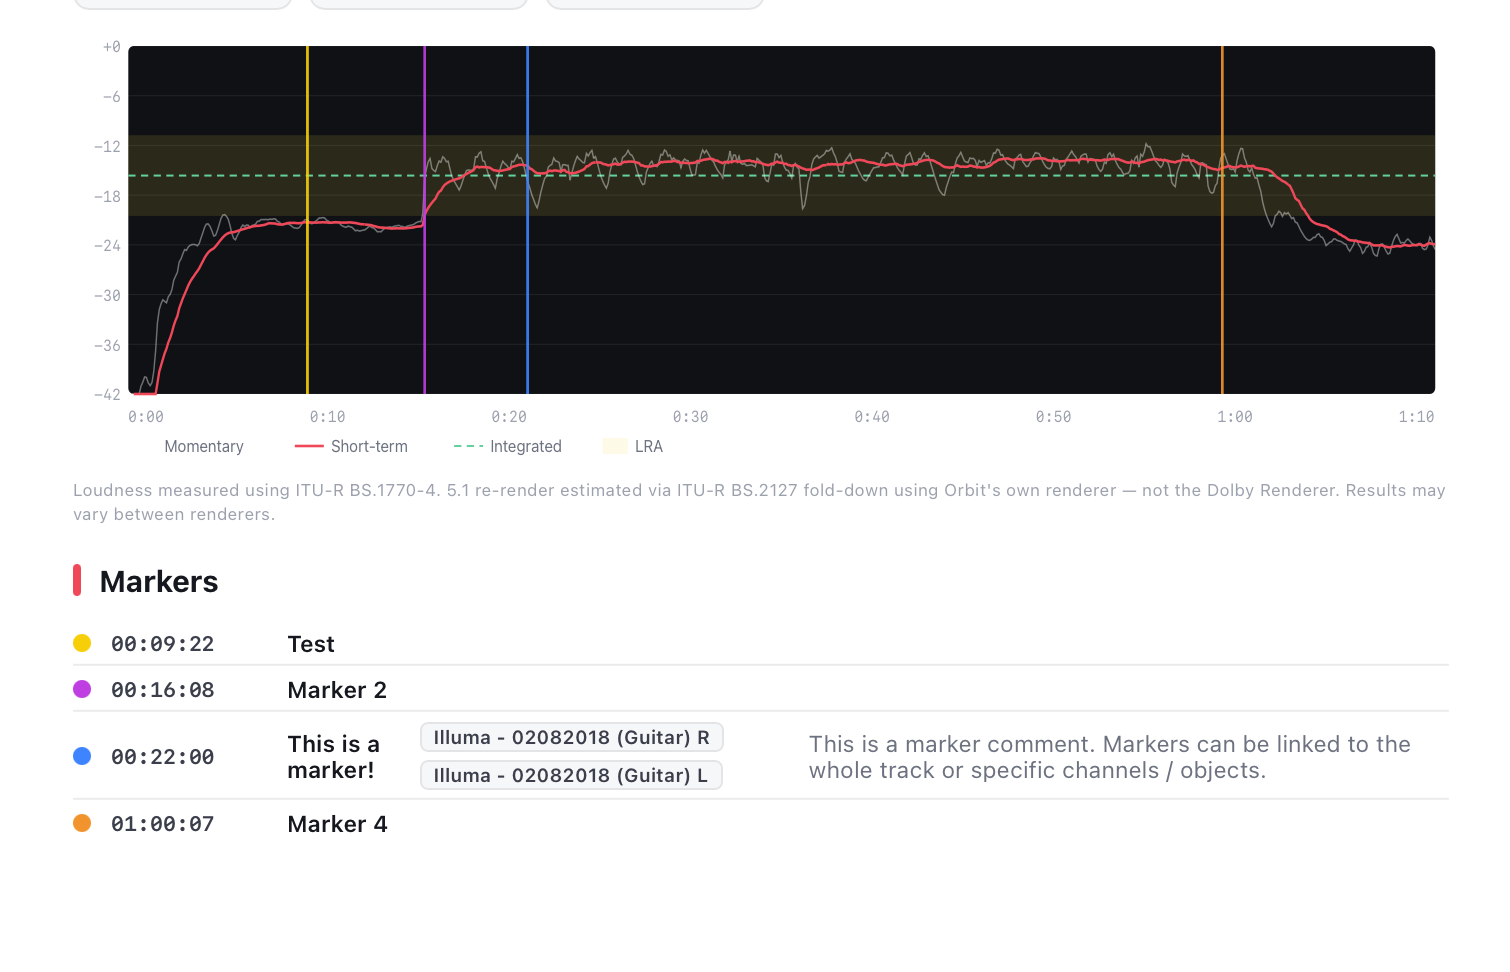Viewport: 1510px width, 972px height.
Task: Click the purple dot for Marker 2
Action: click(x=82, y=689)
